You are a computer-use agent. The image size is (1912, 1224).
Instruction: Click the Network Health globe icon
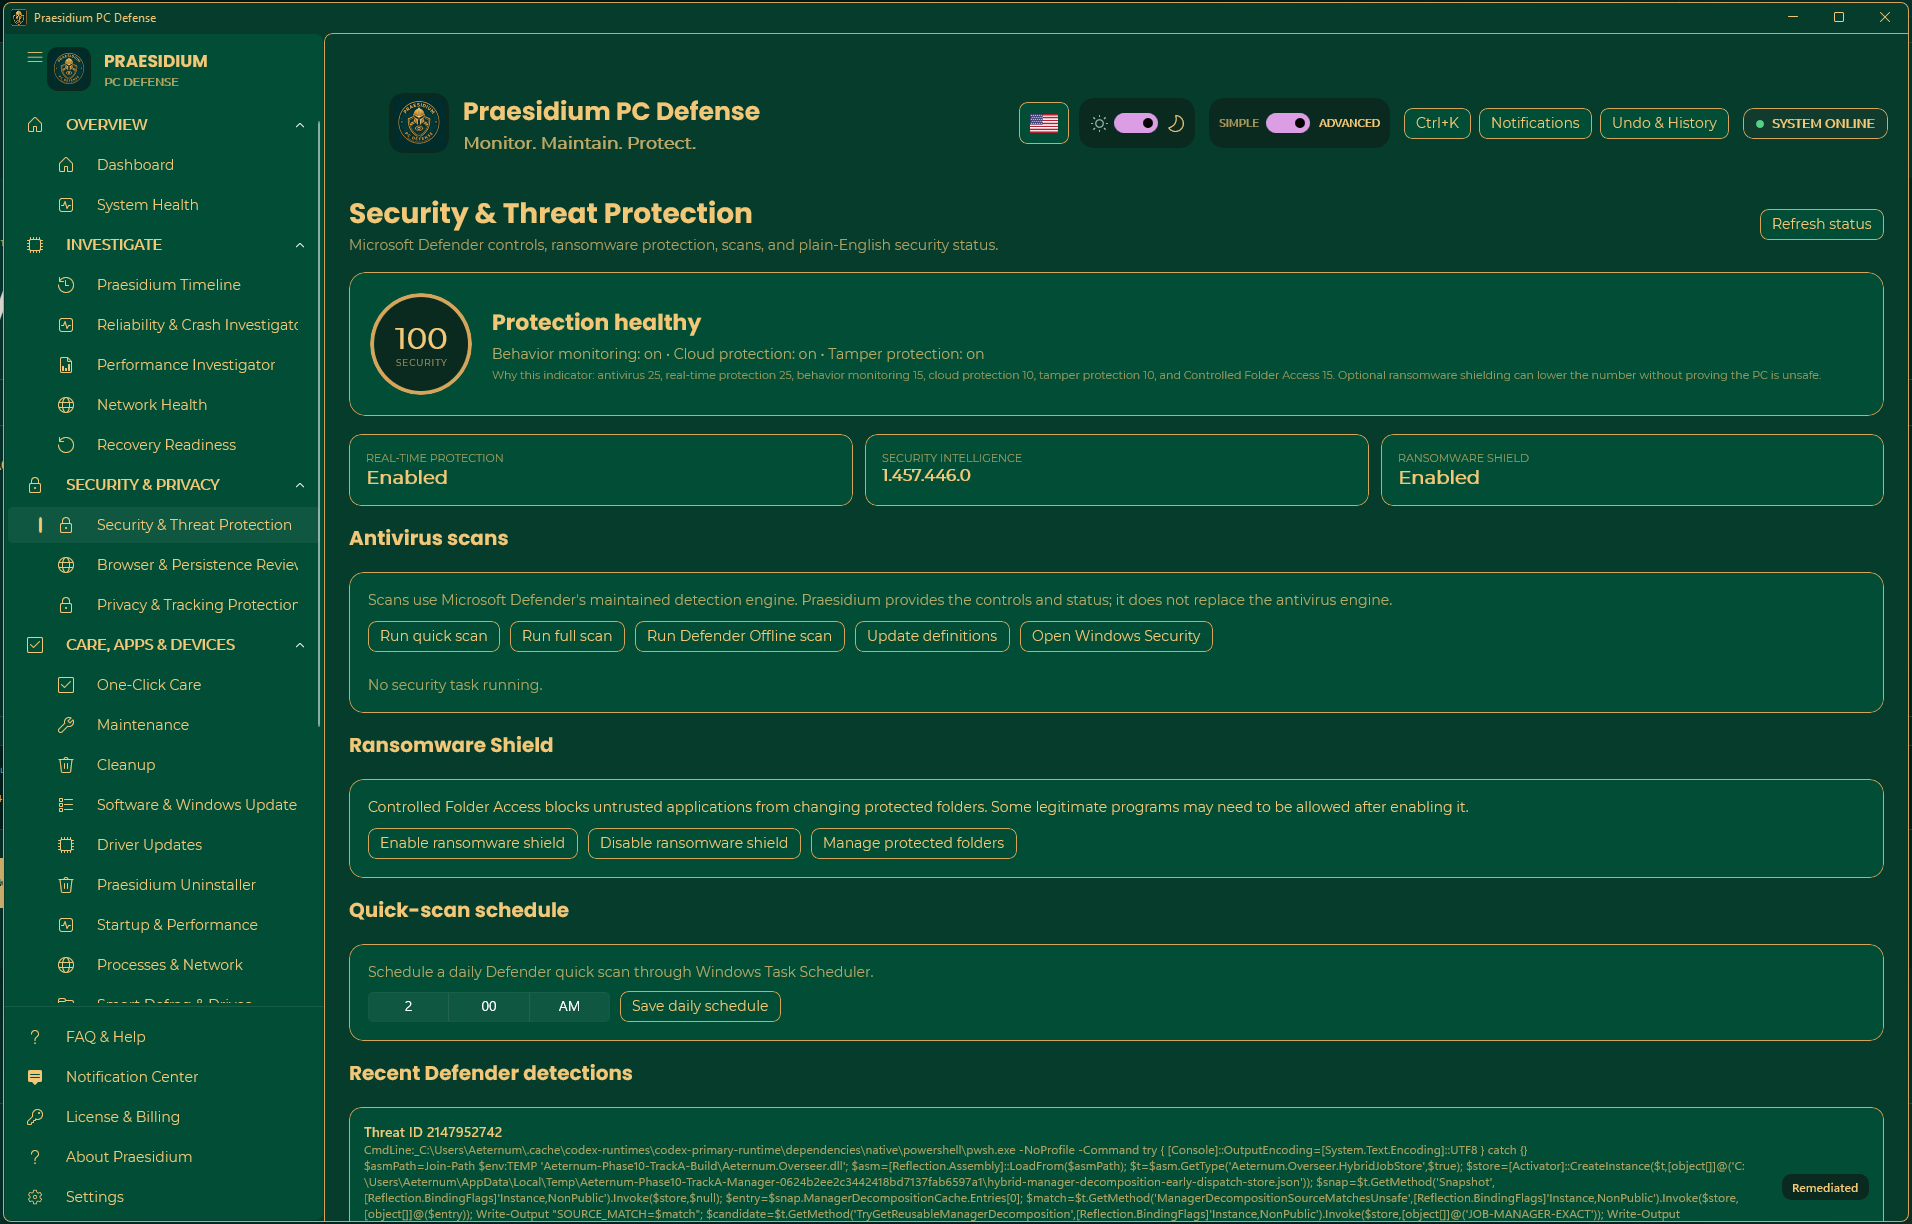66,405
